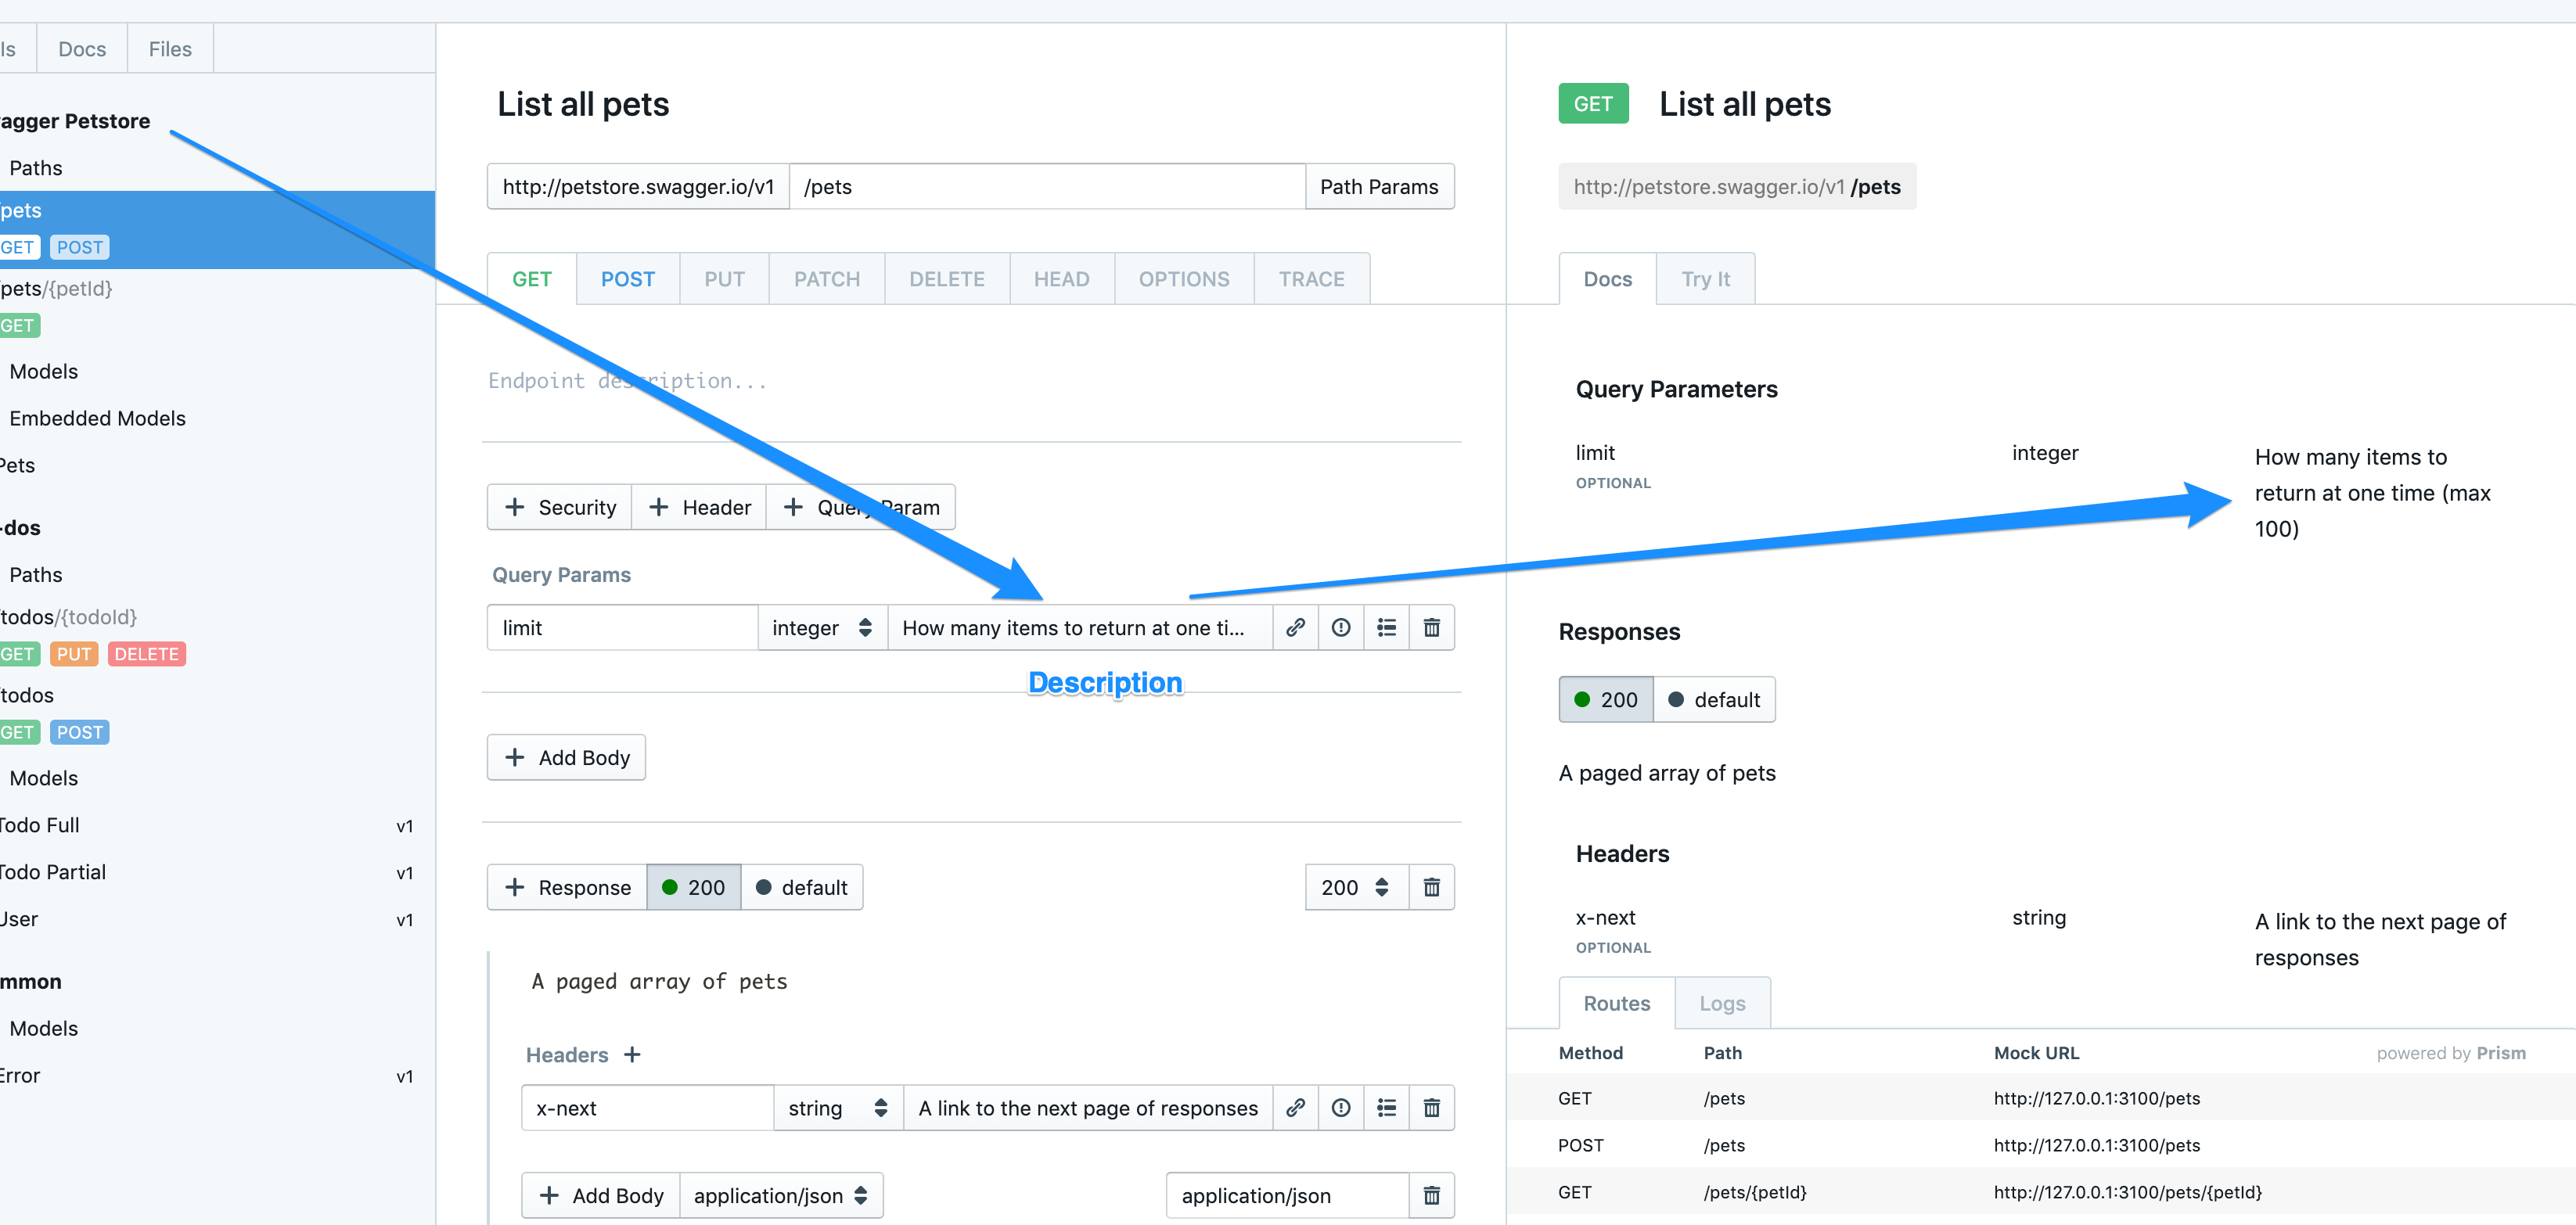Delete the x-next header using its trash icon
The image size is (2576, 1225).
click(x=1432, y=1108)
